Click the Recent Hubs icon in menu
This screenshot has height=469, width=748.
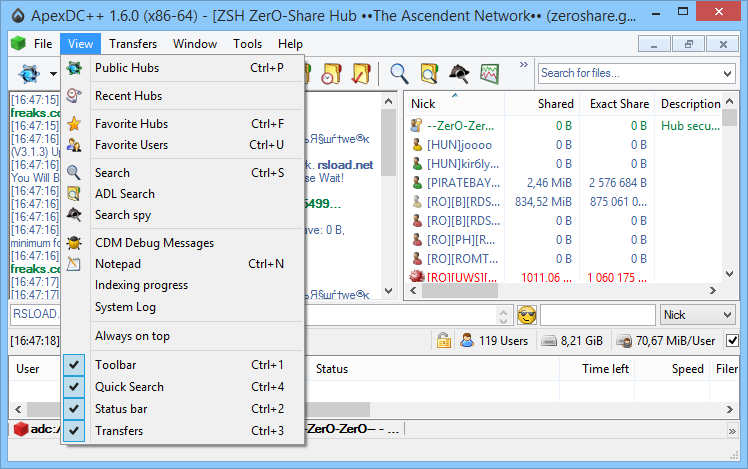[74, 96]
